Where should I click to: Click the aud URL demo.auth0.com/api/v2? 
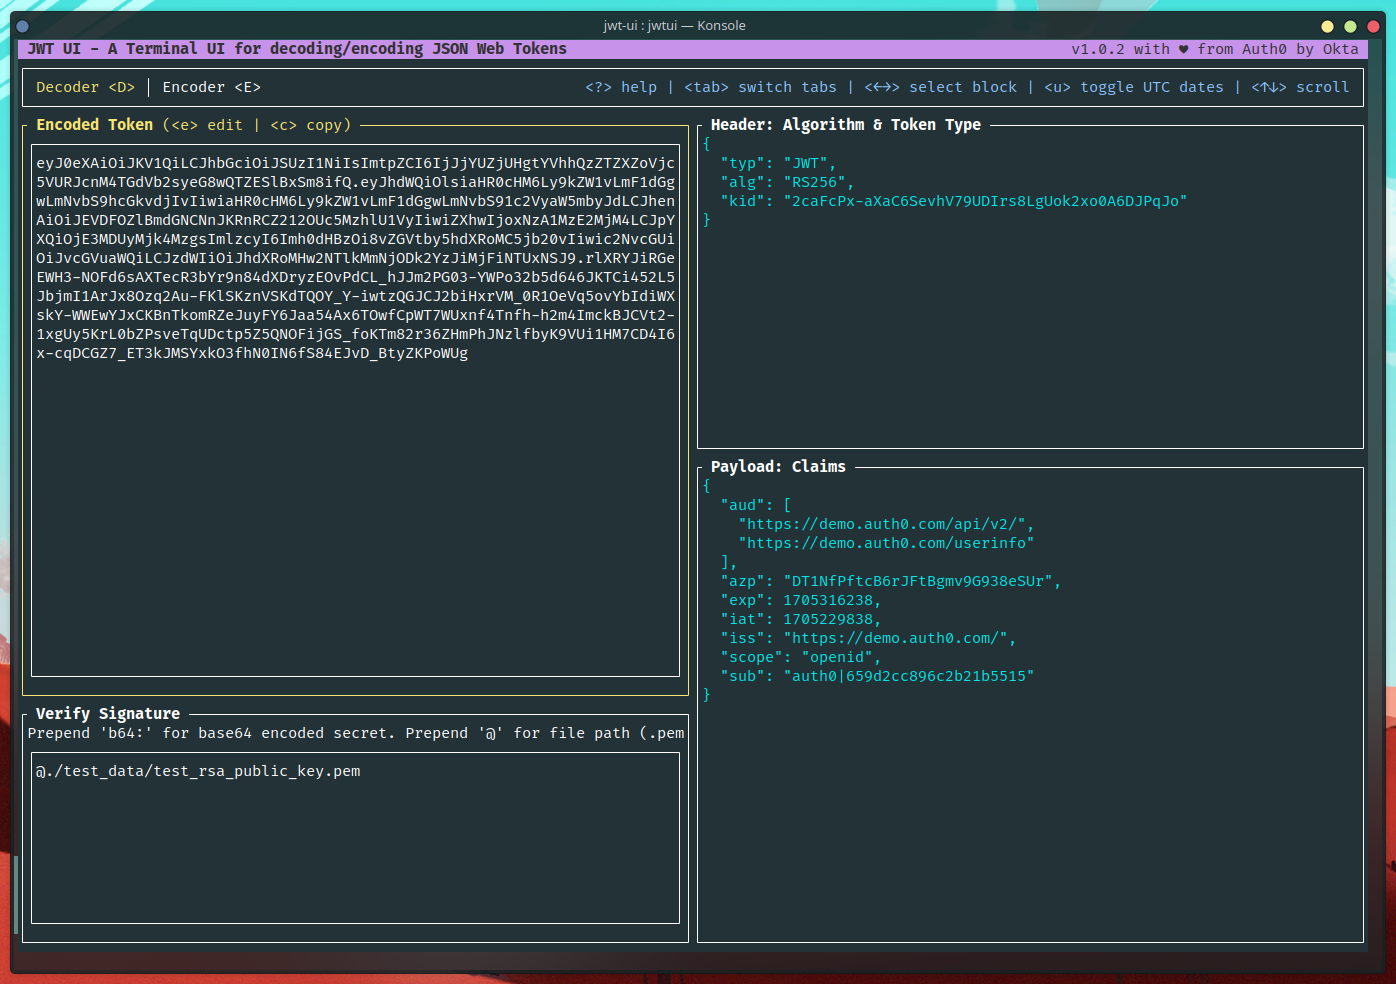coord(885,523)
